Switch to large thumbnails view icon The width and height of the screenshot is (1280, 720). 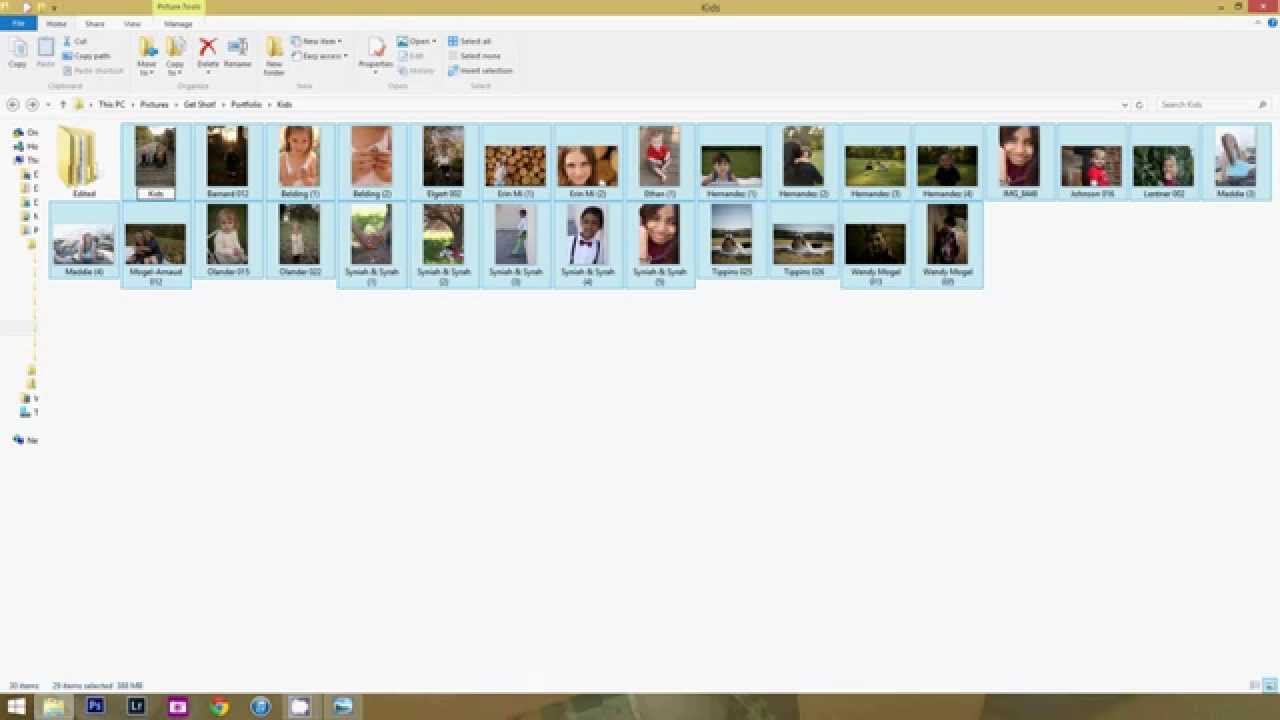[1268, 685]
